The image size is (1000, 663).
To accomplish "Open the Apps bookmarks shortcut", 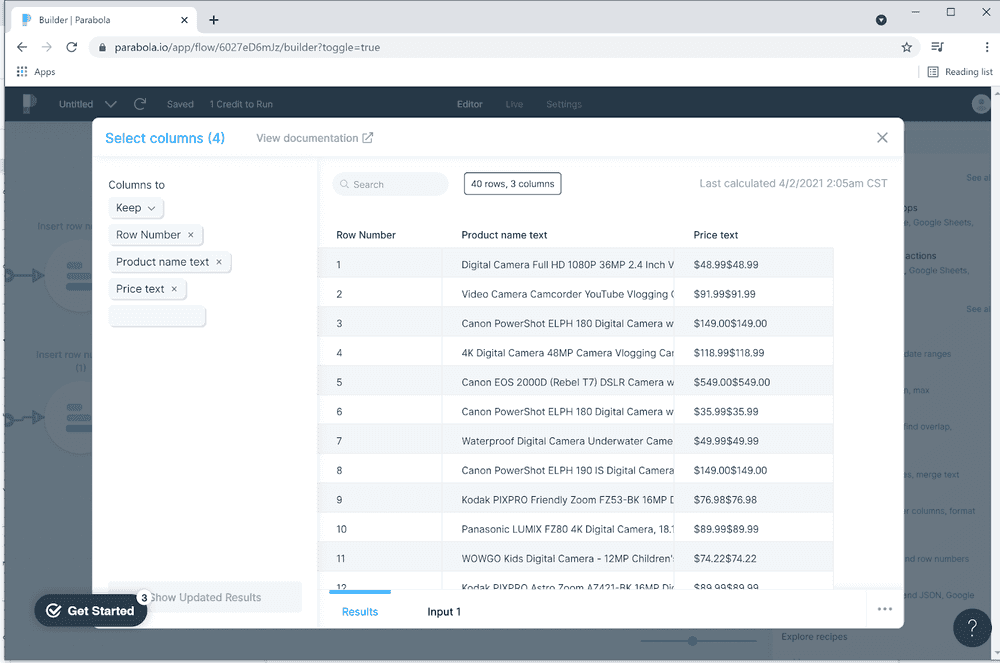I will tap(36, 71).
